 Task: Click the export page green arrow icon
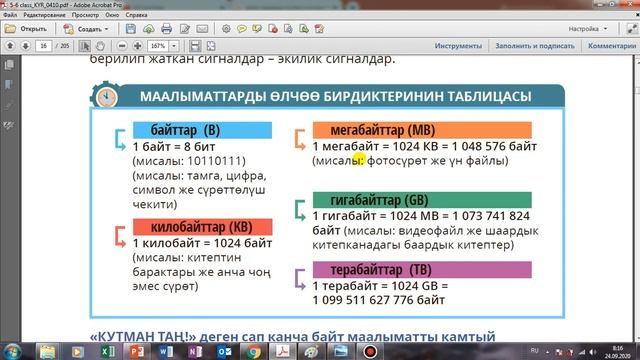pyautogui.click(x=304, y=29)
